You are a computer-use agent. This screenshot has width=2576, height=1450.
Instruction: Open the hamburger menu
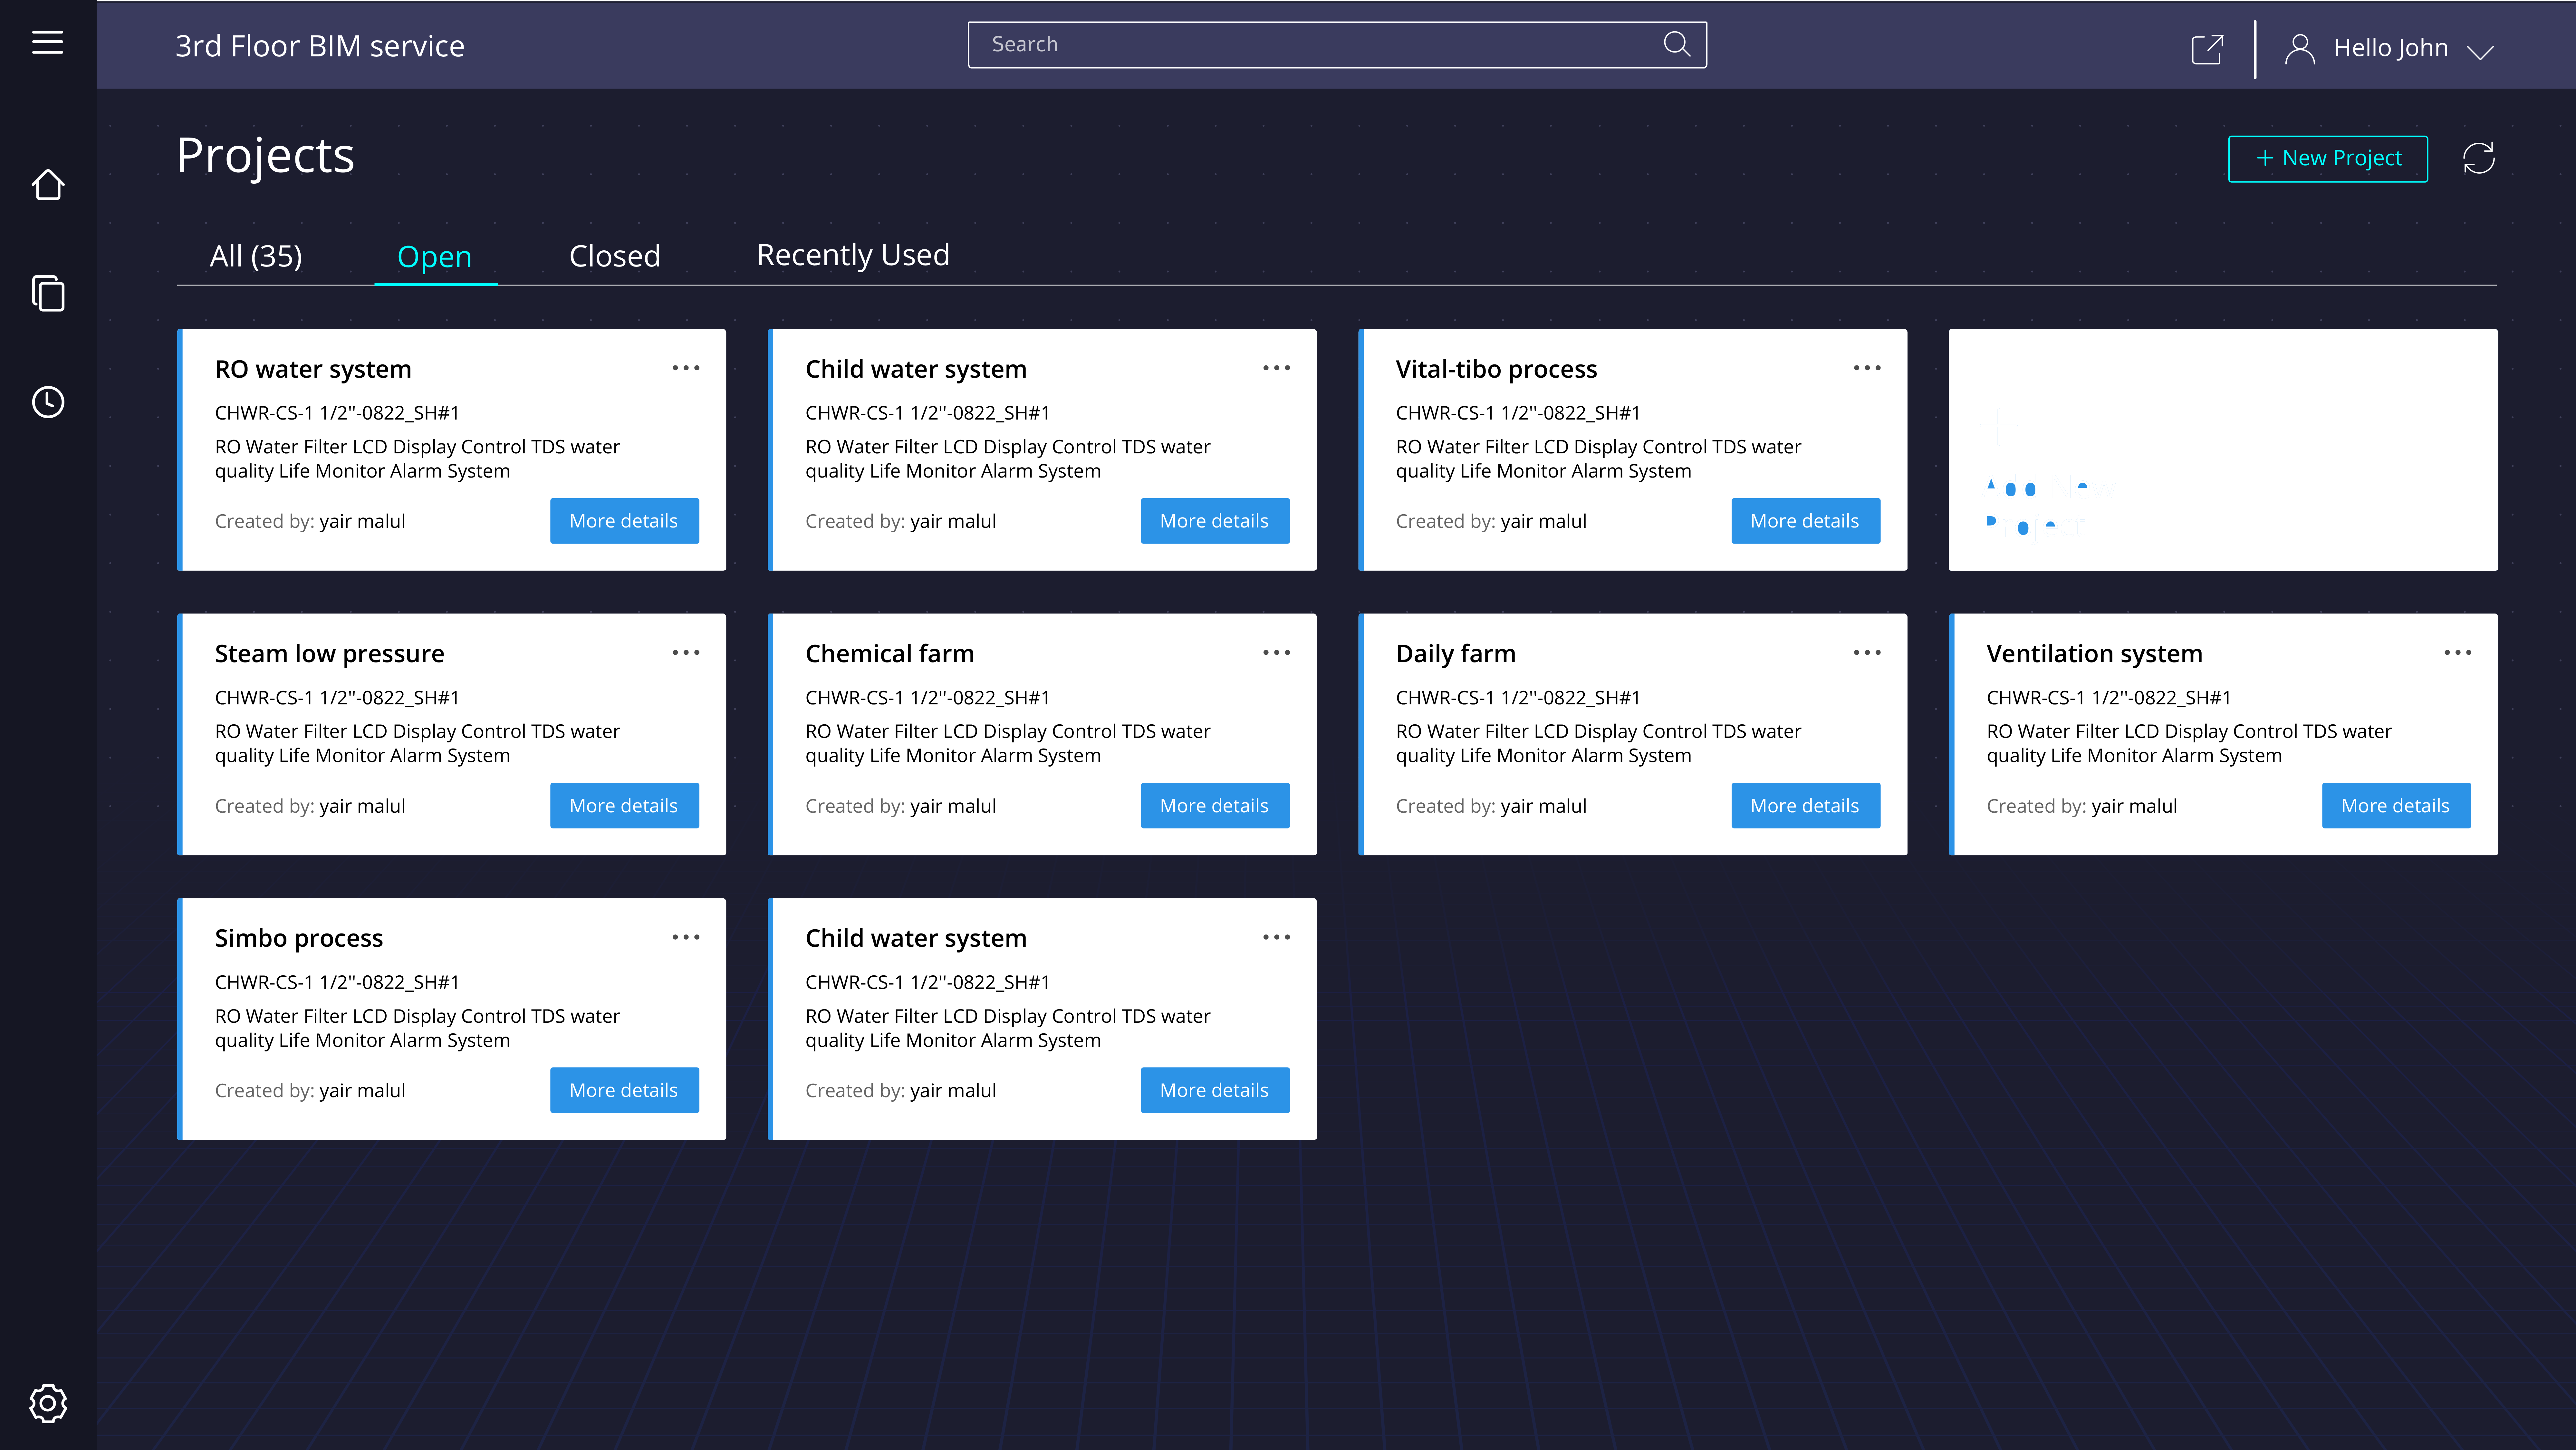[47, 42]
